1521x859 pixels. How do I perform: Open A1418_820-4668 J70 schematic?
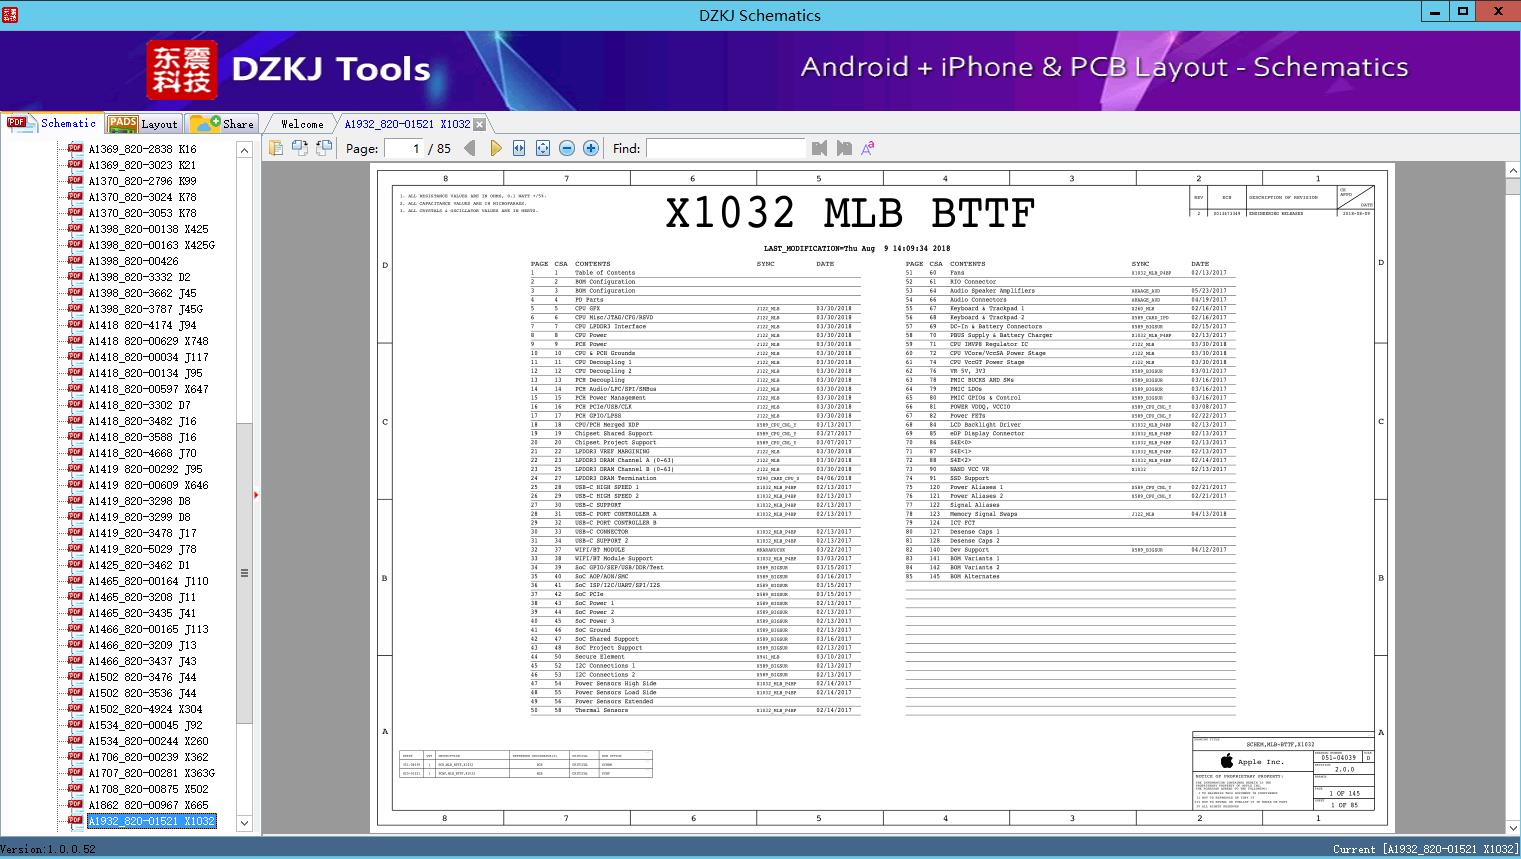click(142, 453)
